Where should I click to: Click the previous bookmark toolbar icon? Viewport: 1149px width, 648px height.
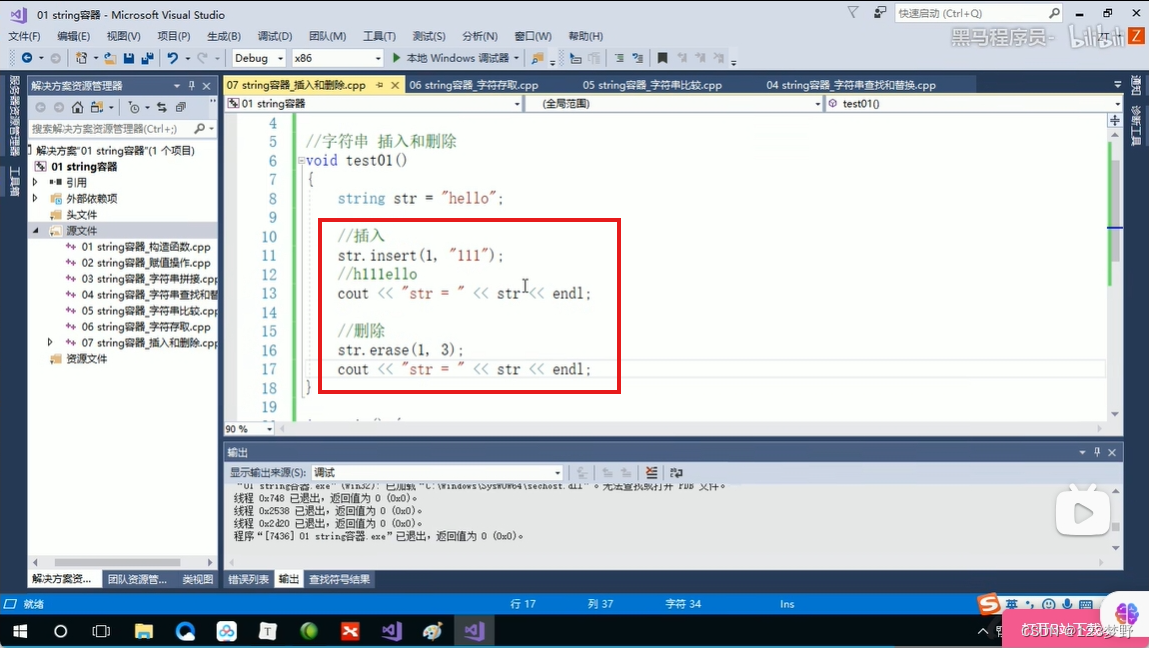(x=682, y=58)
